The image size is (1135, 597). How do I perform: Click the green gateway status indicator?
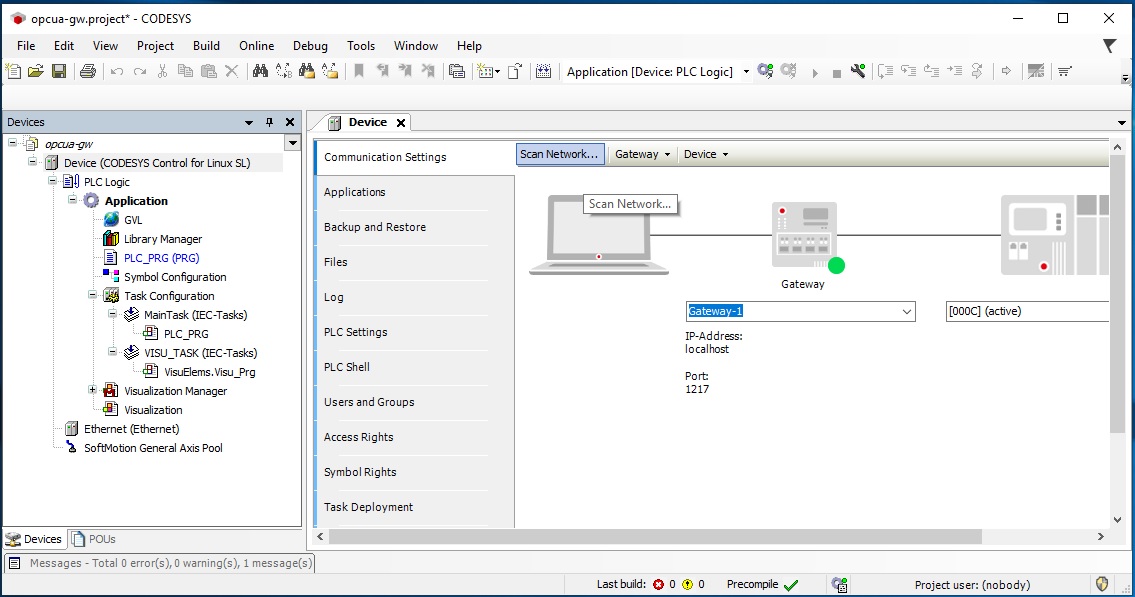pyautogui.click(x=836, y=266)
